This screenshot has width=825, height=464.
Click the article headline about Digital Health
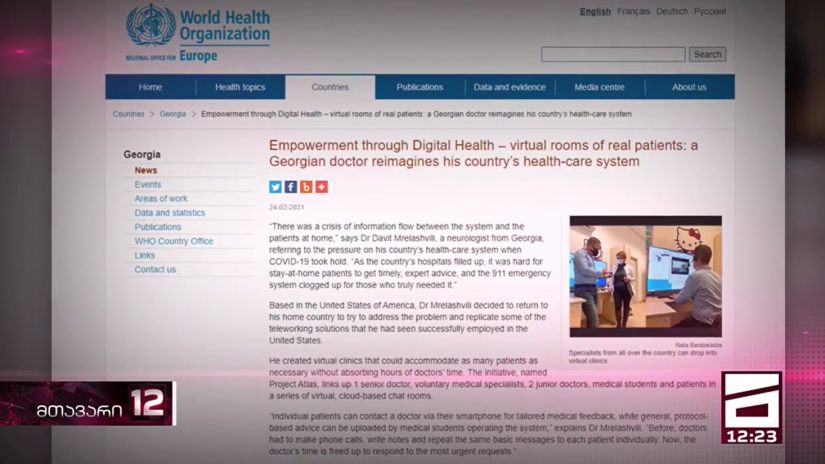(x=484, y=153)
